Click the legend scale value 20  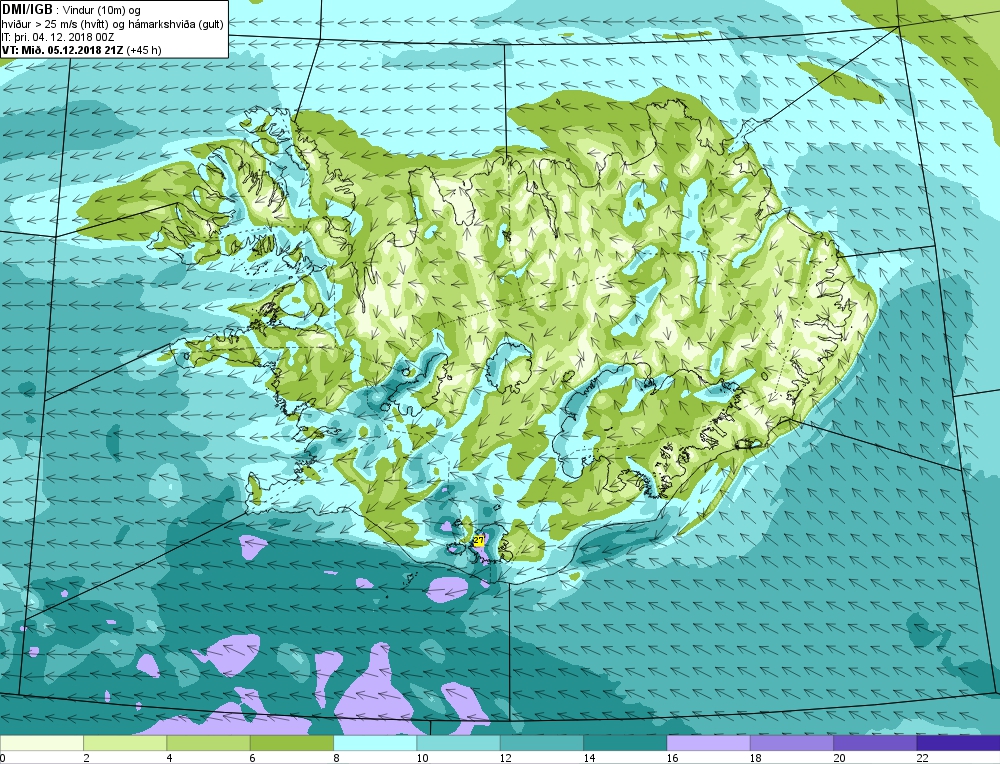coord(839,758)
